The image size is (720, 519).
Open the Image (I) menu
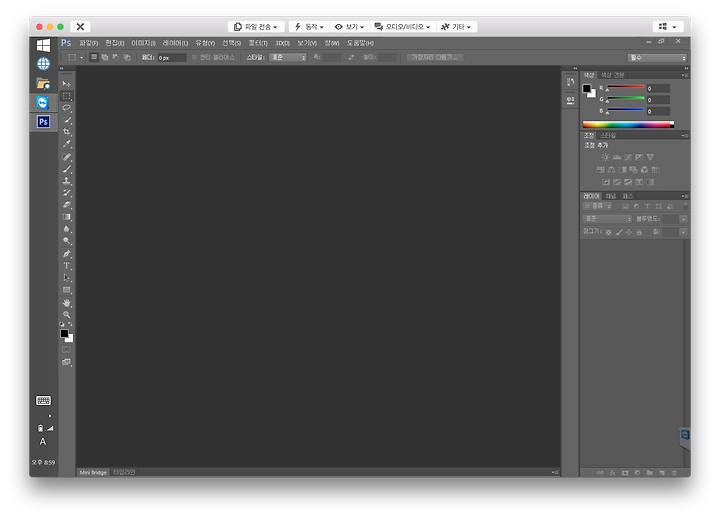[x=143, y=43]
